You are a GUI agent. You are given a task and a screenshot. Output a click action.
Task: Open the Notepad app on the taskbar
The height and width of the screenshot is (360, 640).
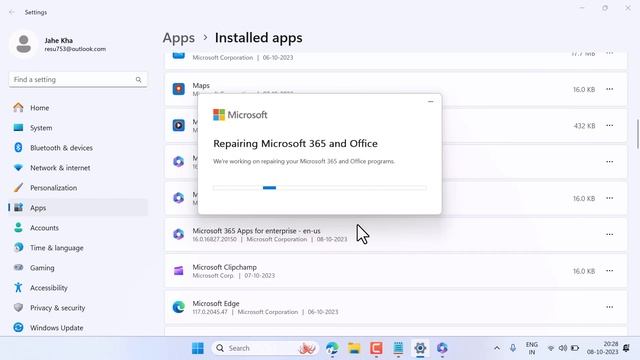coord(398,348)
